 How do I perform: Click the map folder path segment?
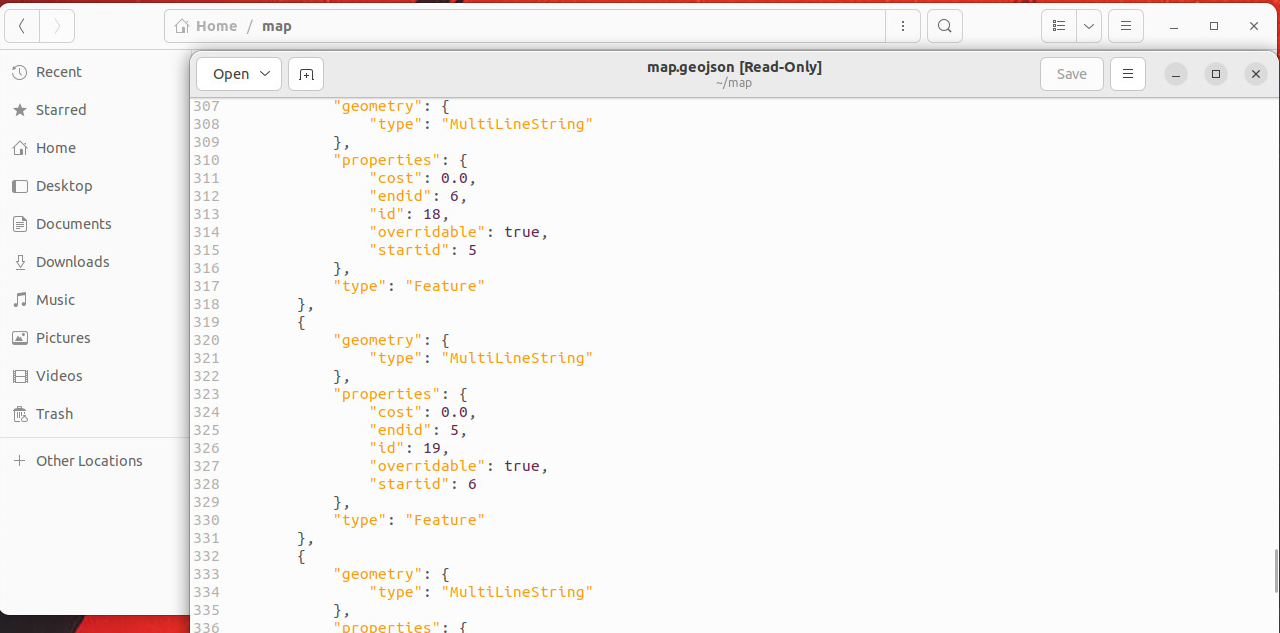[277, 26]
